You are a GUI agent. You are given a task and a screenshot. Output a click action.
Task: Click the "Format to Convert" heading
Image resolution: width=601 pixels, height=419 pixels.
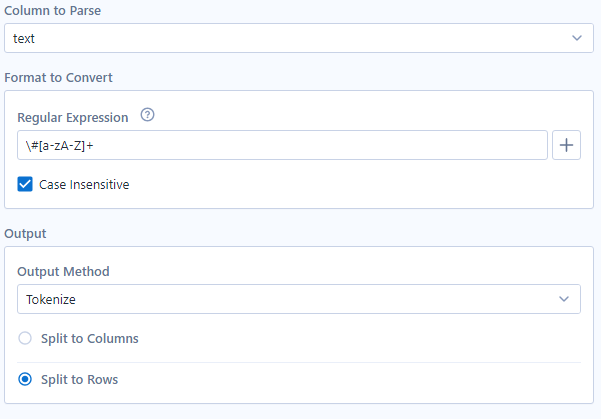(x=58, y=77)
